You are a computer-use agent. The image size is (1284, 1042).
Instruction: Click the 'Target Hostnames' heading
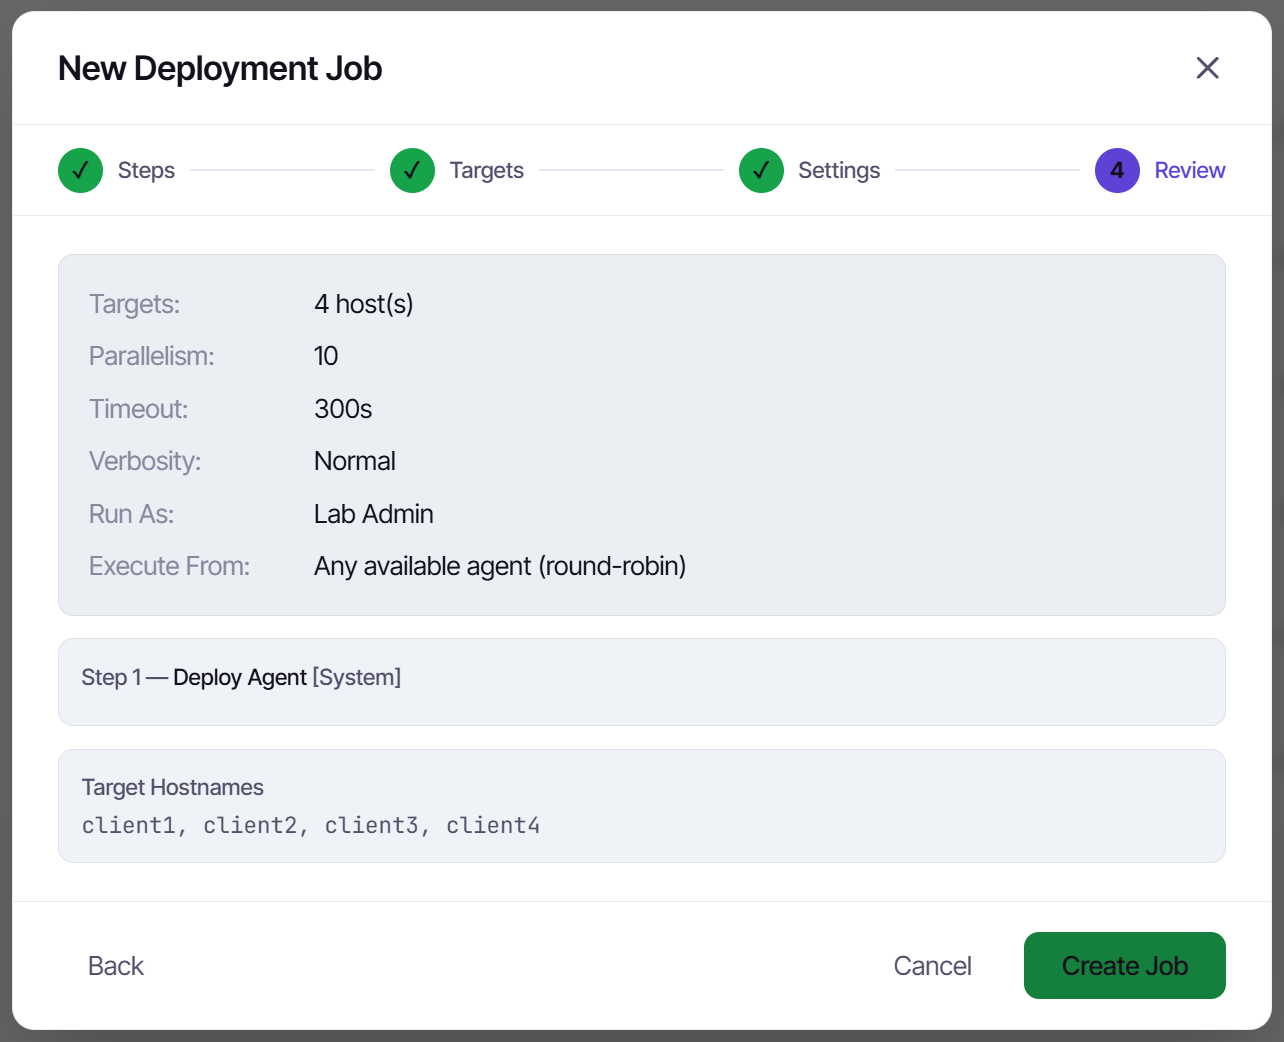(x=173, y=787)
